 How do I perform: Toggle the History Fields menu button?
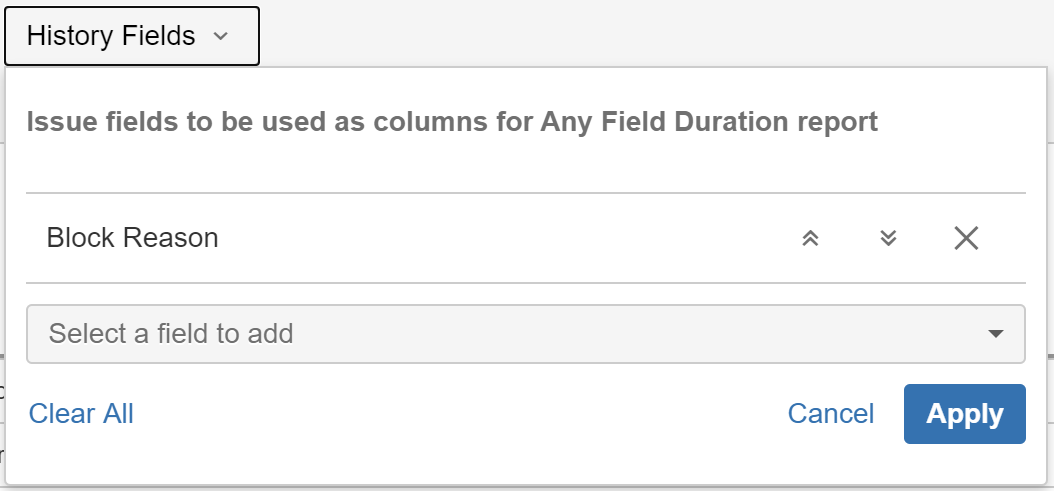click(132, 37)
